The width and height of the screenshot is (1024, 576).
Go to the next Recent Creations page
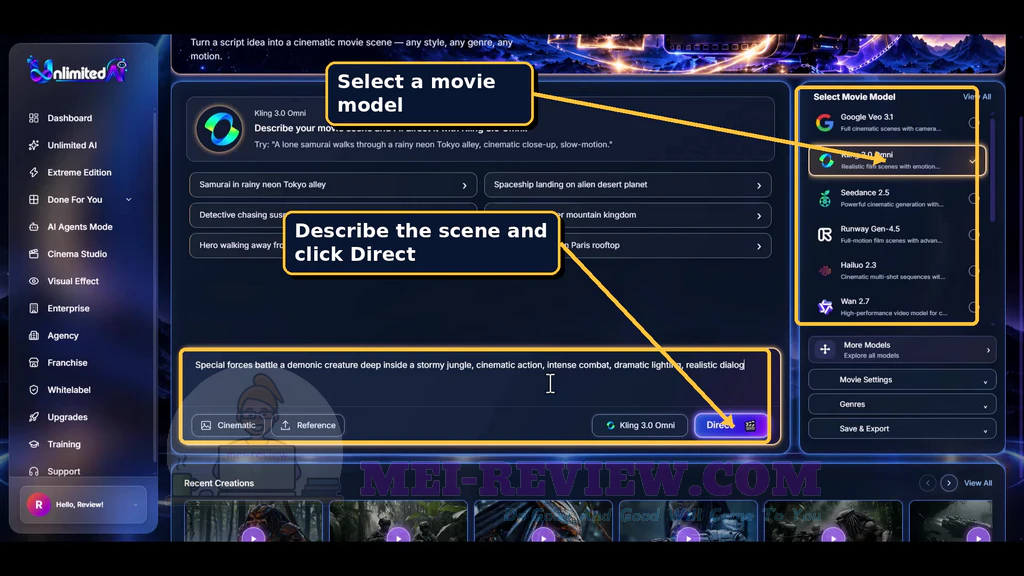(949, 483)
